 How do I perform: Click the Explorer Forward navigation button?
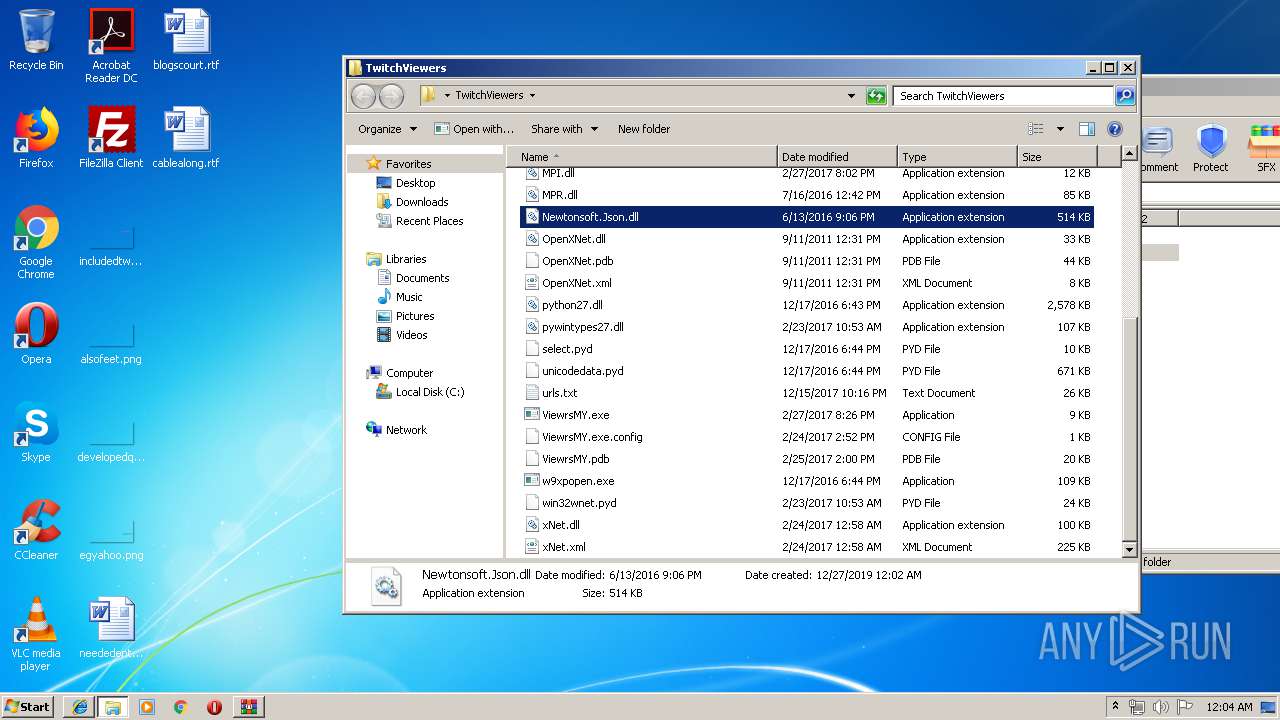[x=391, y=96]
